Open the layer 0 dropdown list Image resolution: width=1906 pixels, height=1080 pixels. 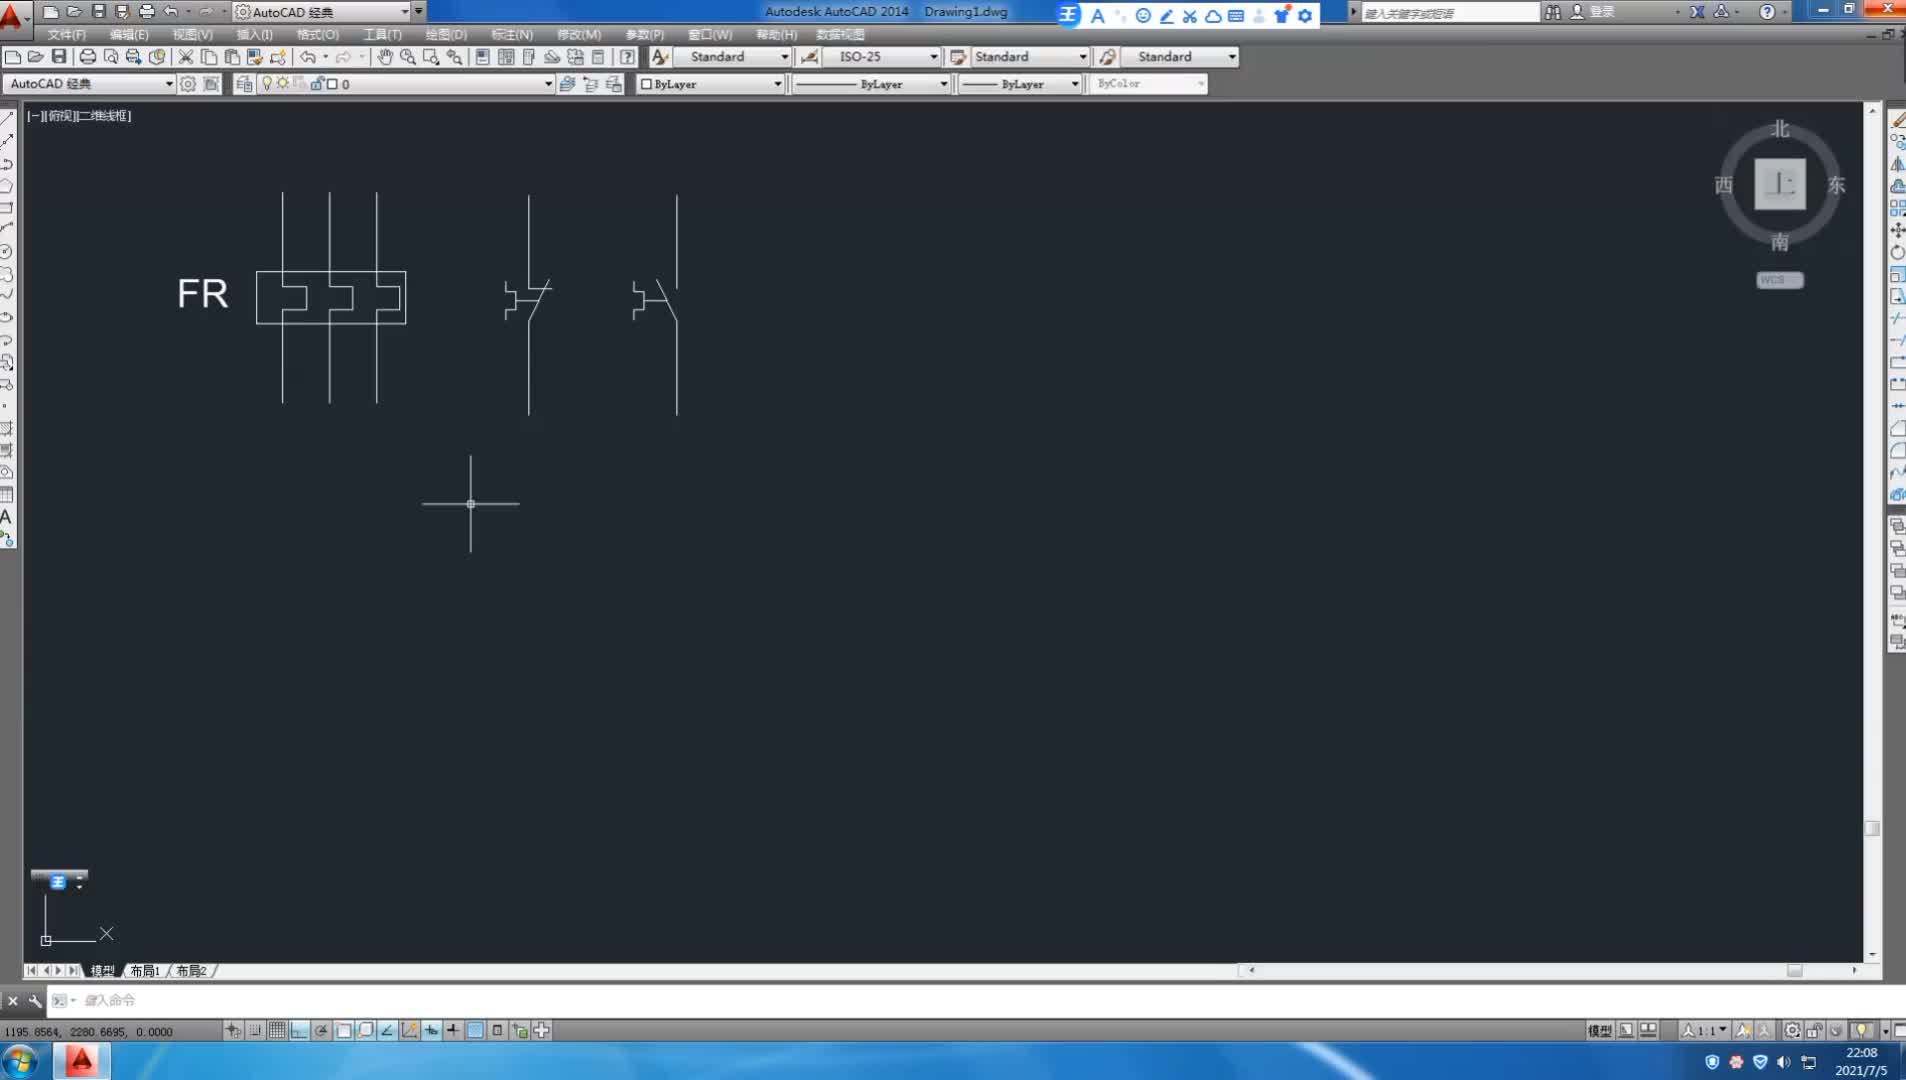click(548, 84)
